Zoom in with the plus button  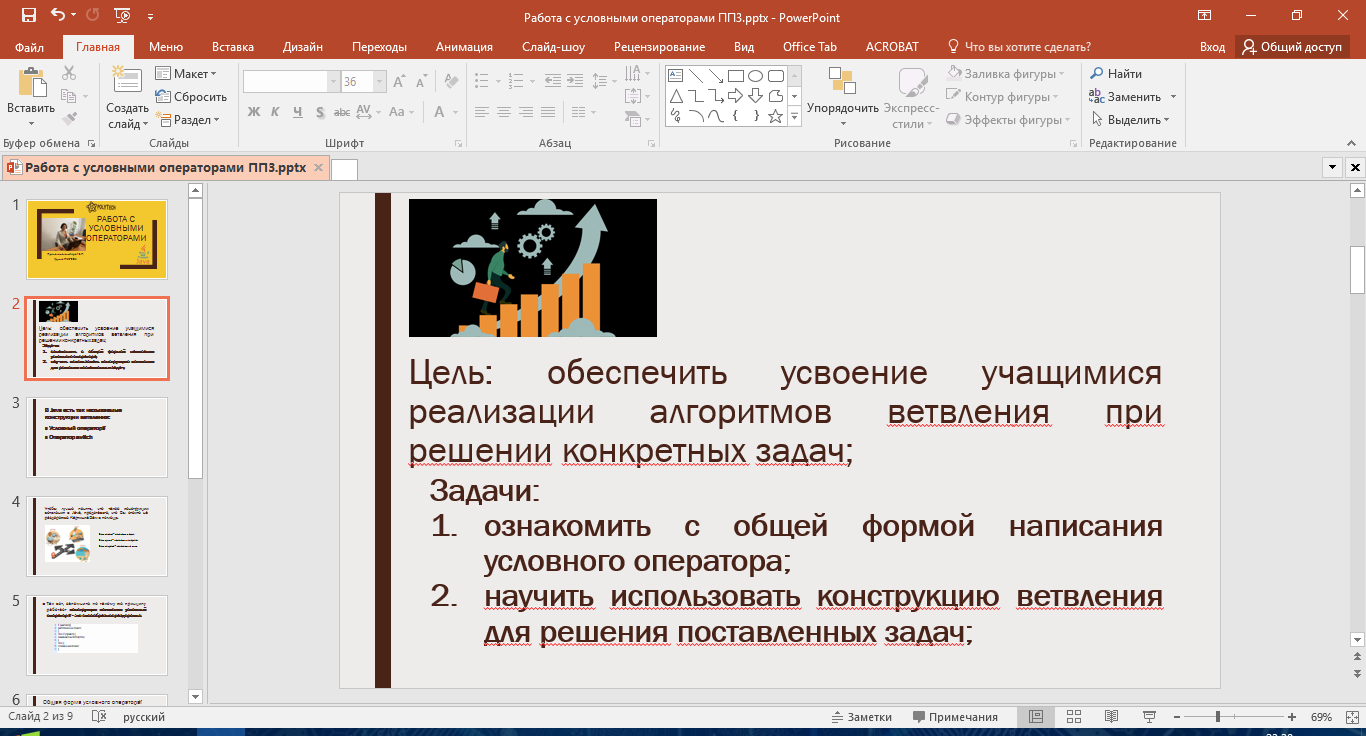pyautogui.click(x=1293, y=717)
